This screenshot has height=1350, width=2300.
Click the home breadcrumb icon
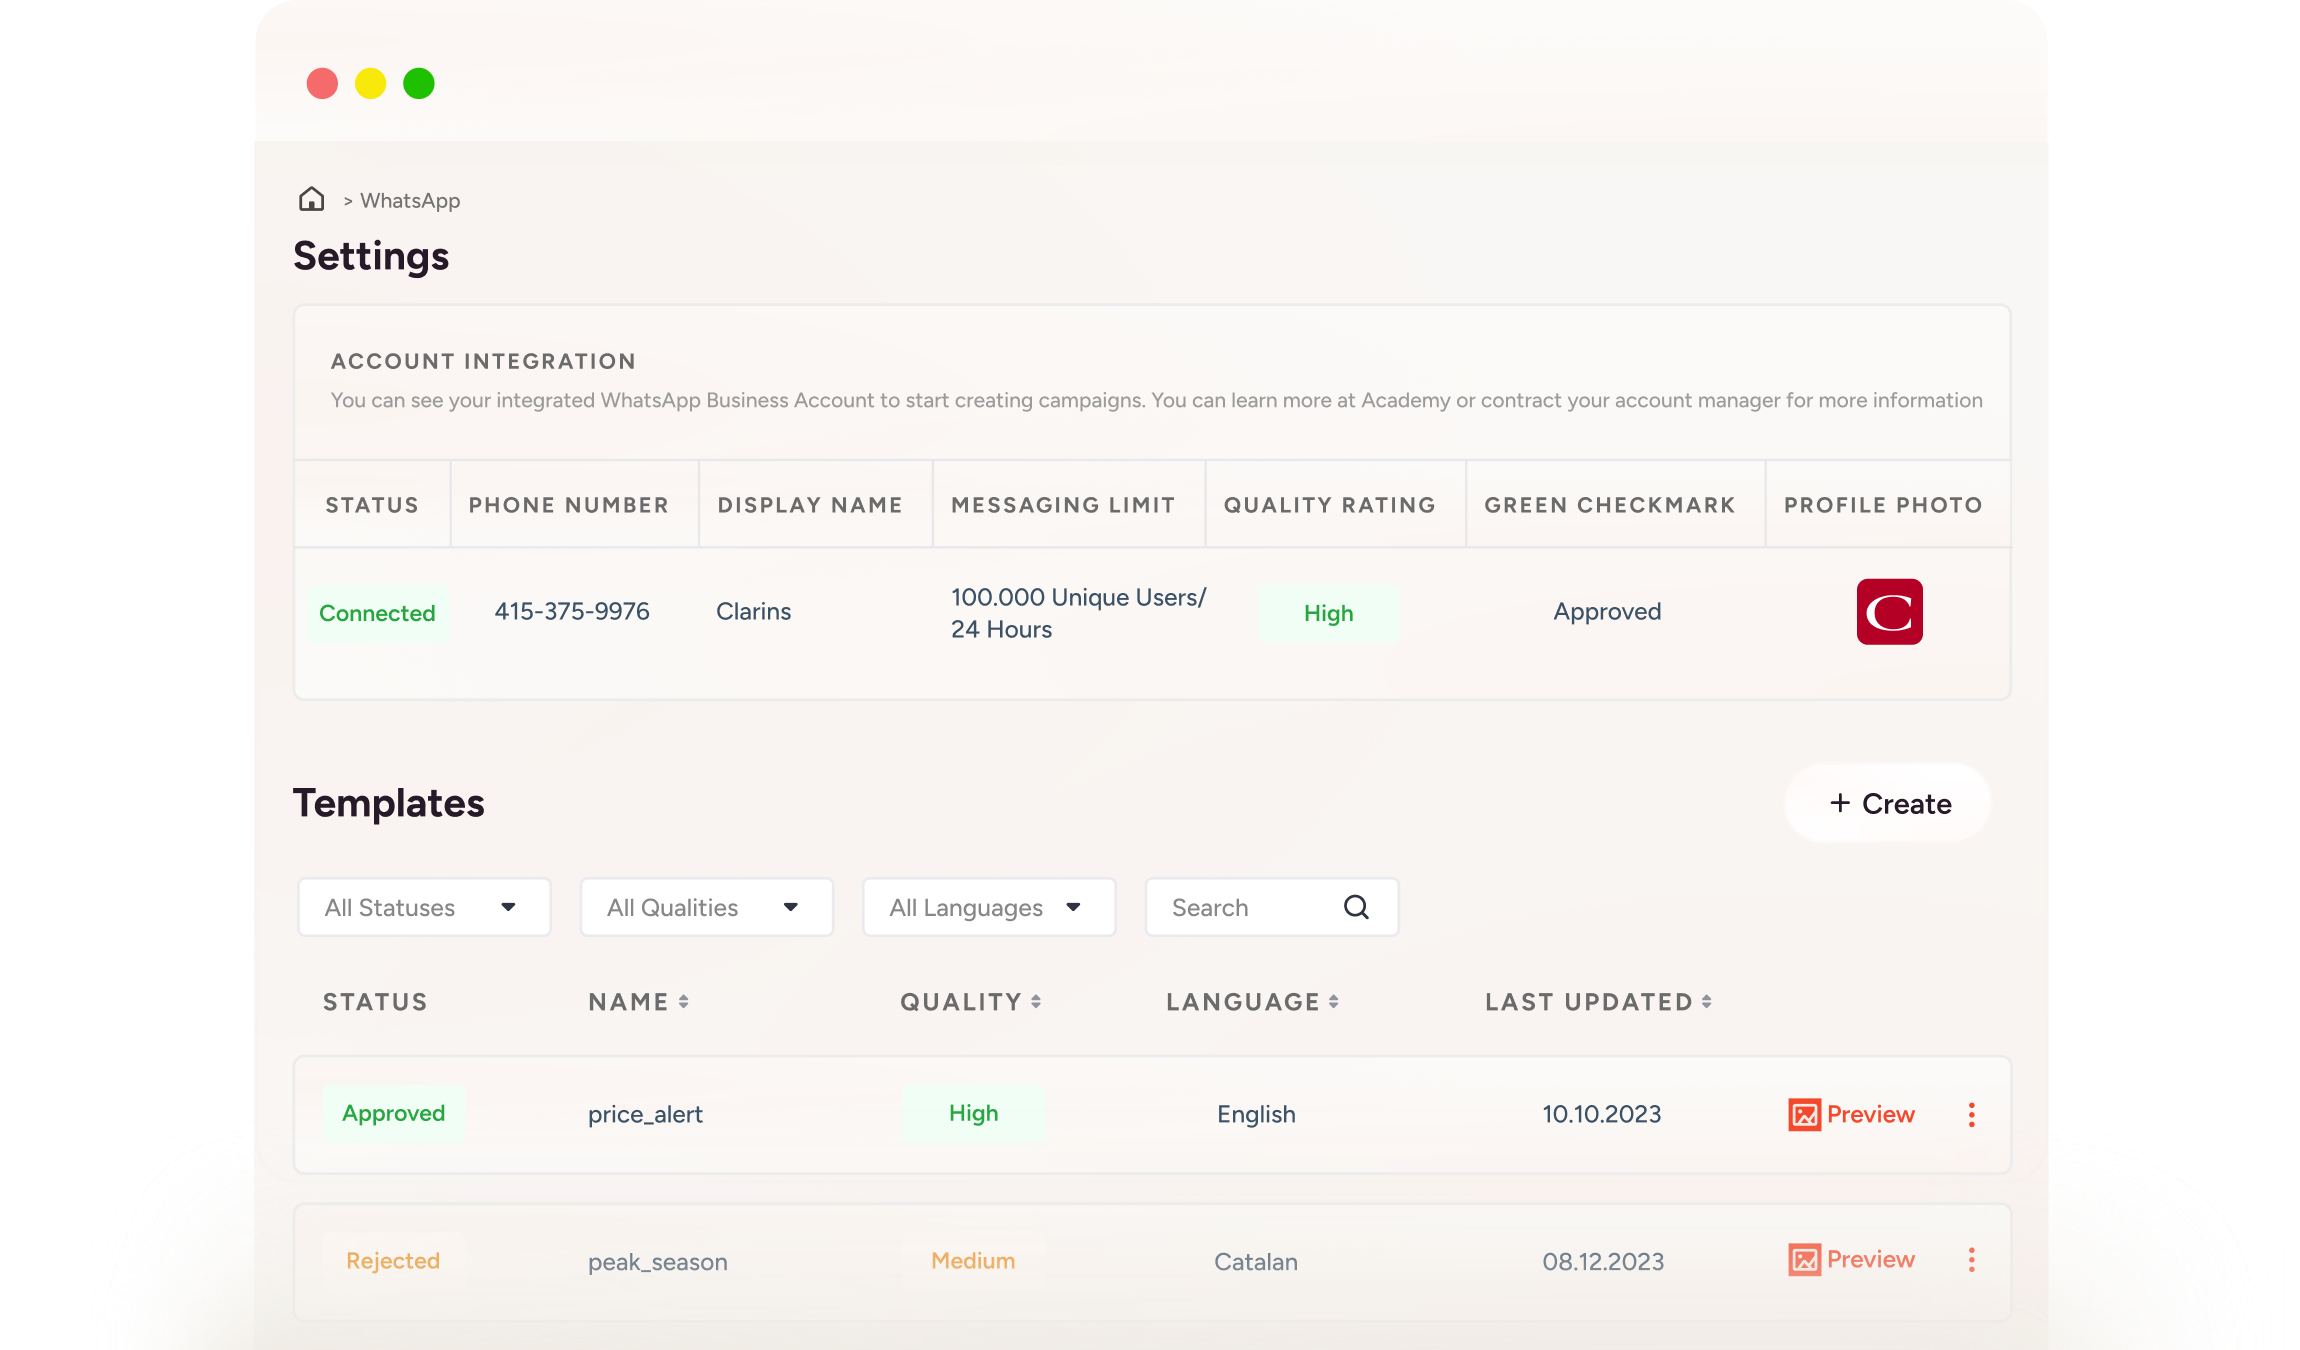click(311, 199)
